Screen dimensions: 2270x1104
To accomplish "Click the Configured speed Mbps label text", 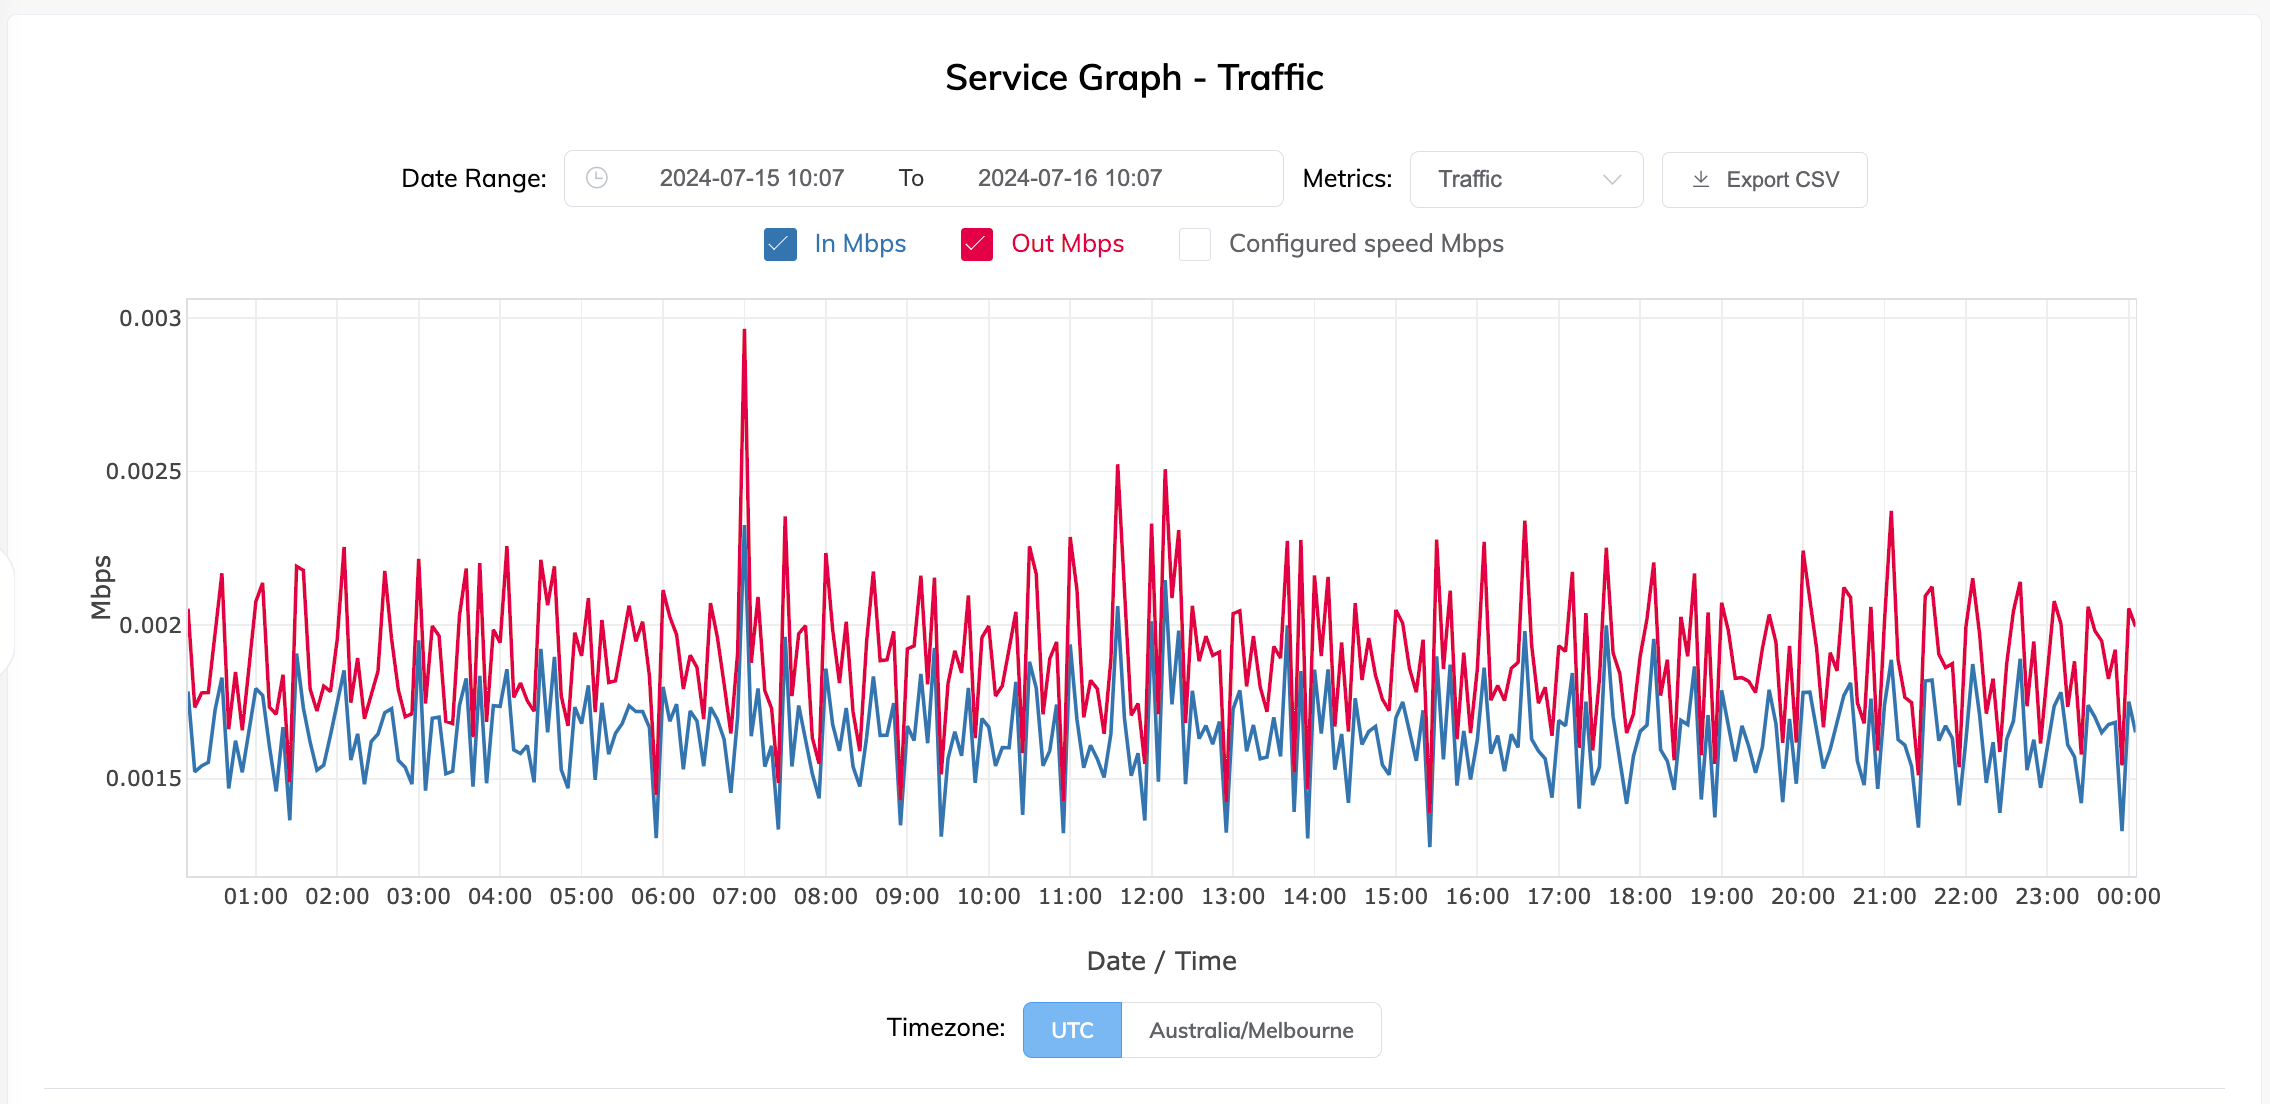I will (x=1367, y=243).
